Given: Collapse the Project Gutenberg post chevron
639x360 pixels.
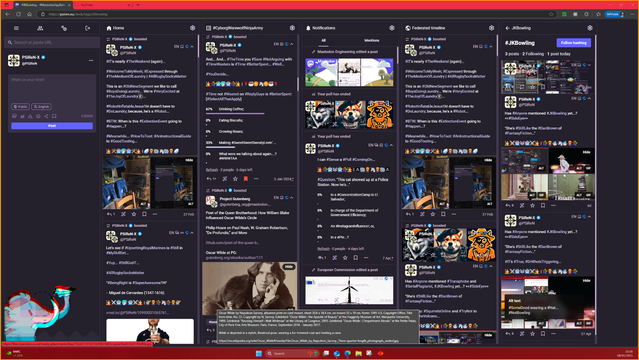Looking at the screenshot, I should [292, 198].
